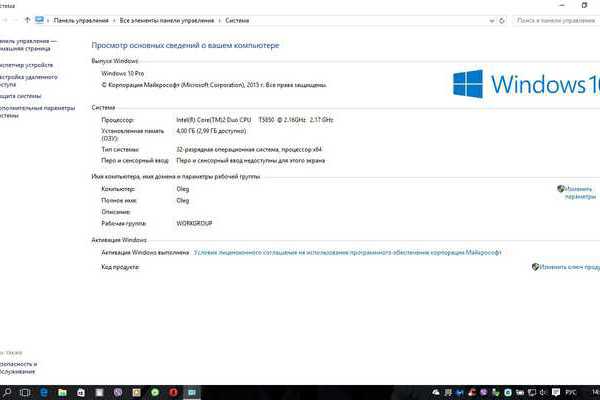Screen dimensions: 600x400
Task: Click the shield icon beside Изменить параметры
Action: coord(561,189)
